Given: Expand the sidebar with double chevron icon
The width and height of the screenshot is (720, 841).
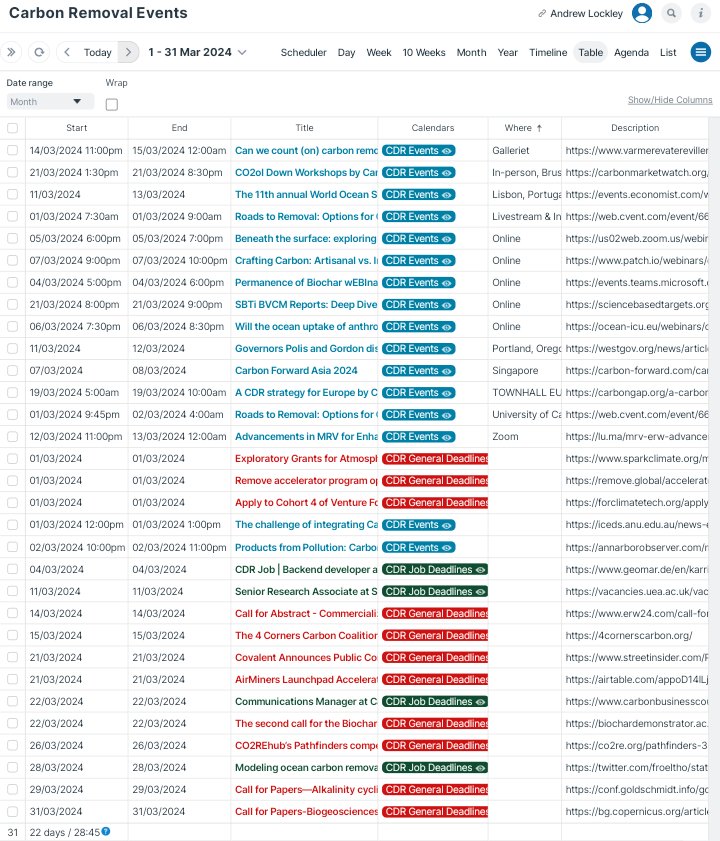Looking at the screenshot, I should pos(11,52).
